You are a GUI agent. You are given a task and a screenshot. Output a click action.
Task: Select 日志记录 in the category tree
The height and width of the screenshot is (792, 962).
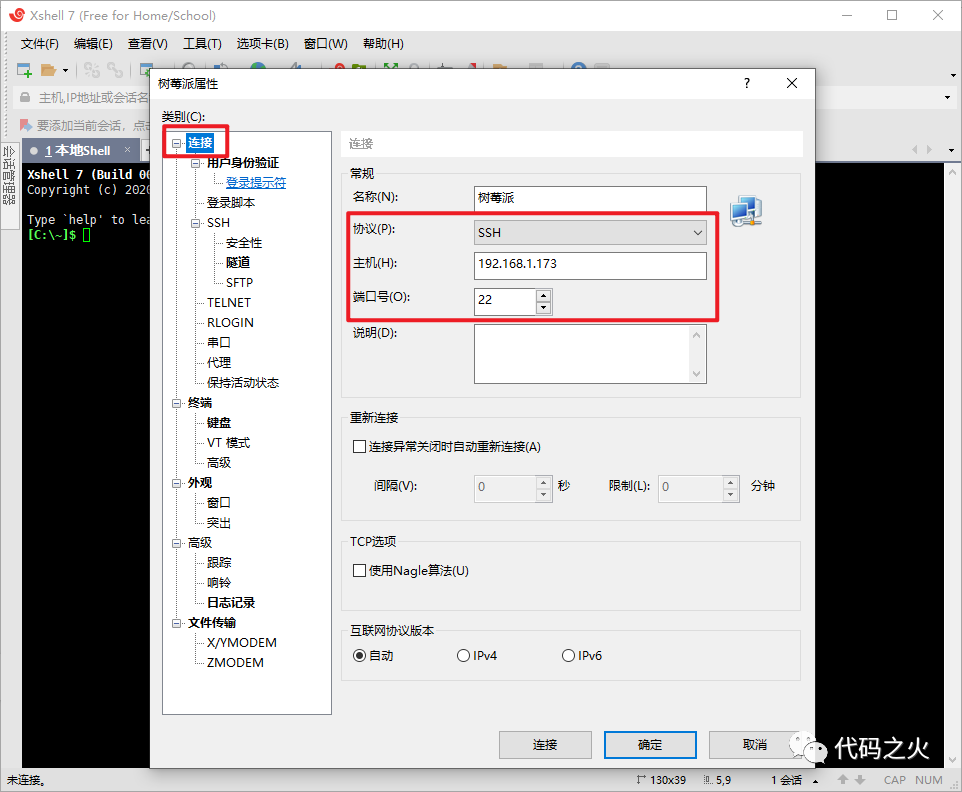(x=231, y=602)
